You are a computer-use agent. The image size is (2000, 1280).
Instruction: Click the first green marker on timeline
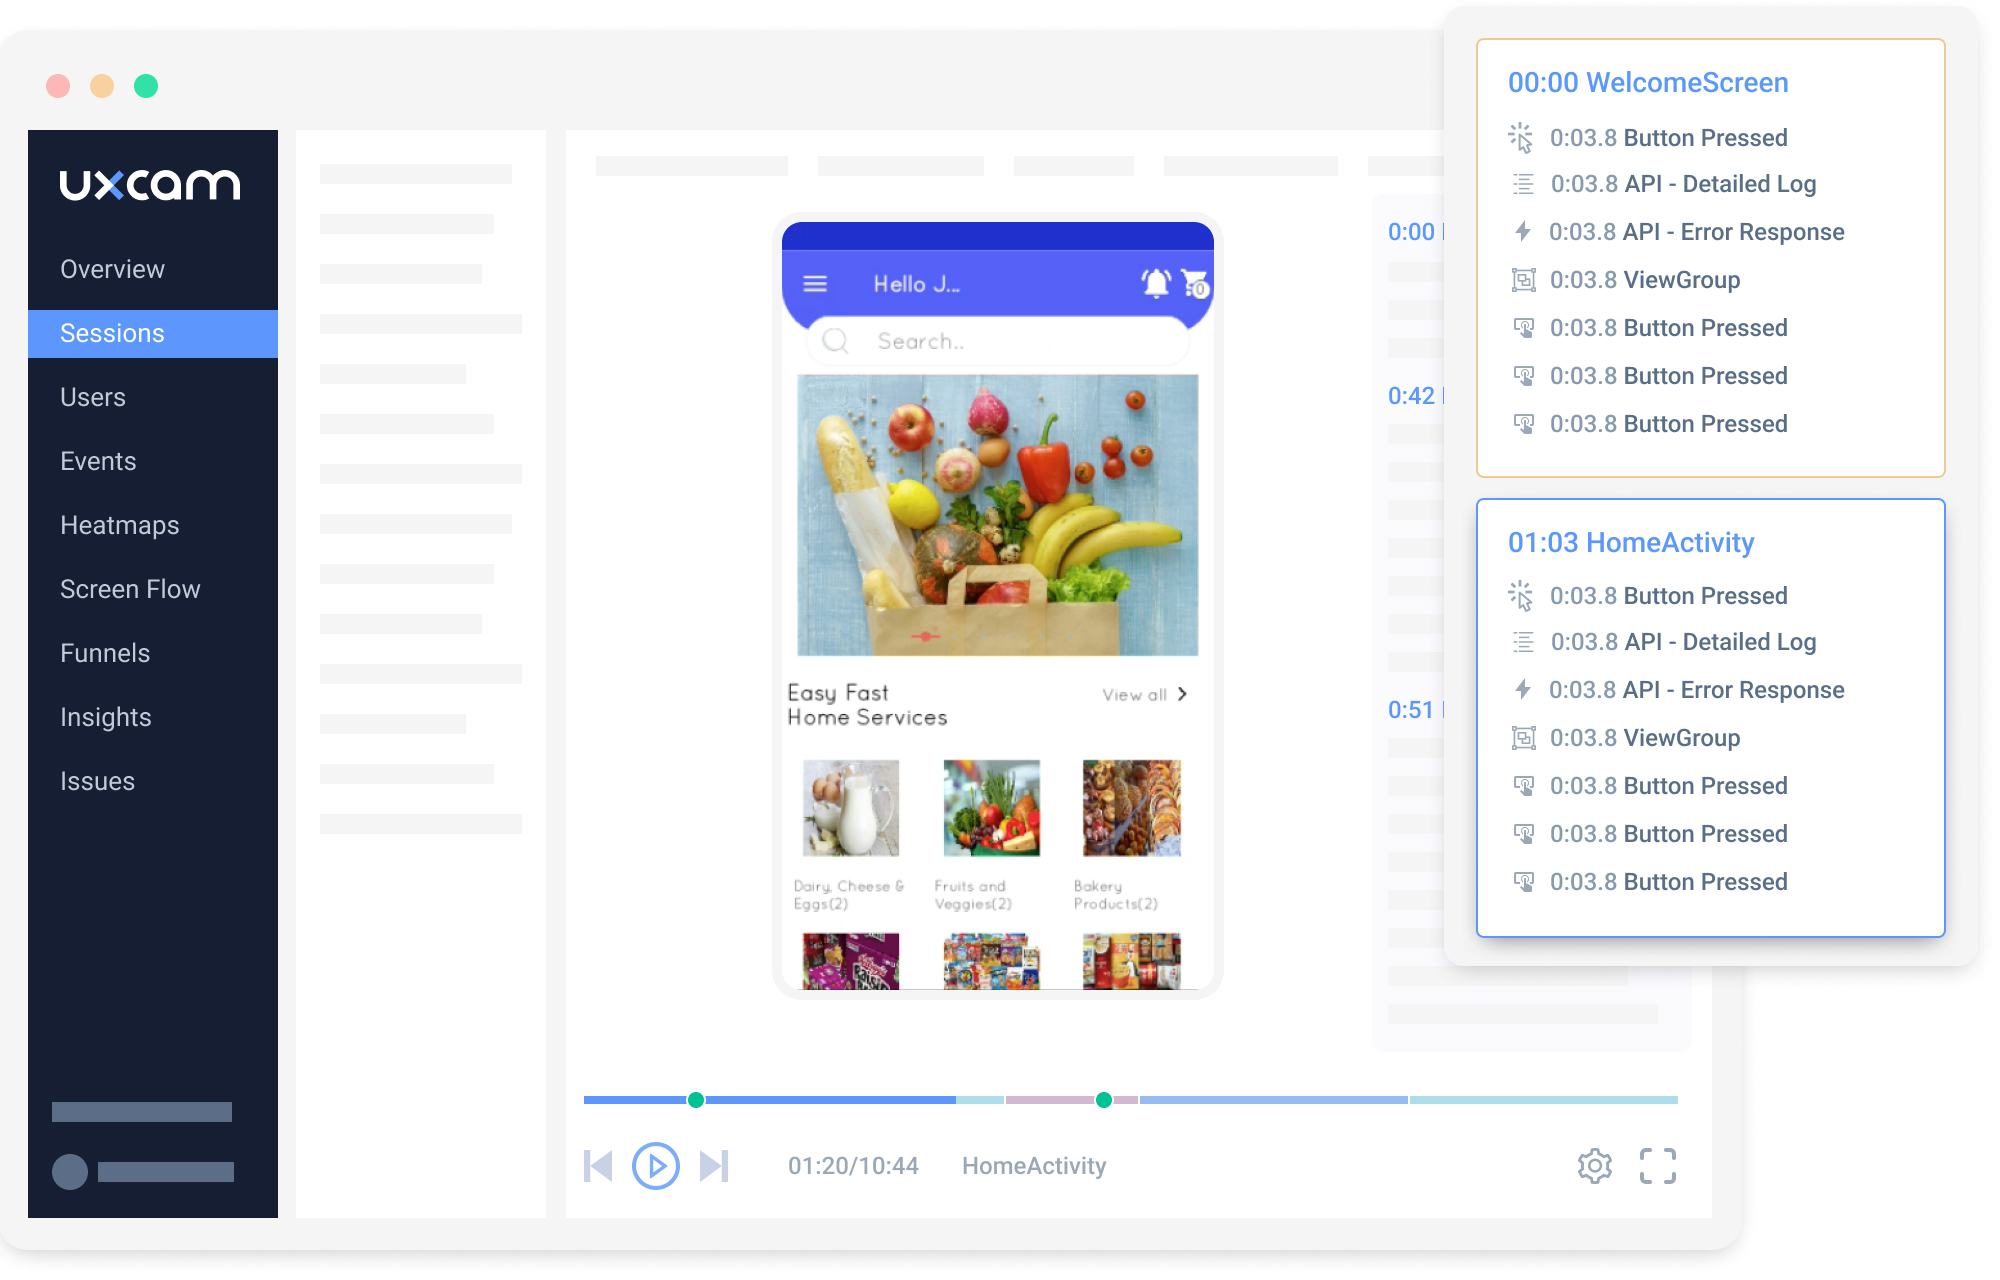click(x=696, y=1100)
